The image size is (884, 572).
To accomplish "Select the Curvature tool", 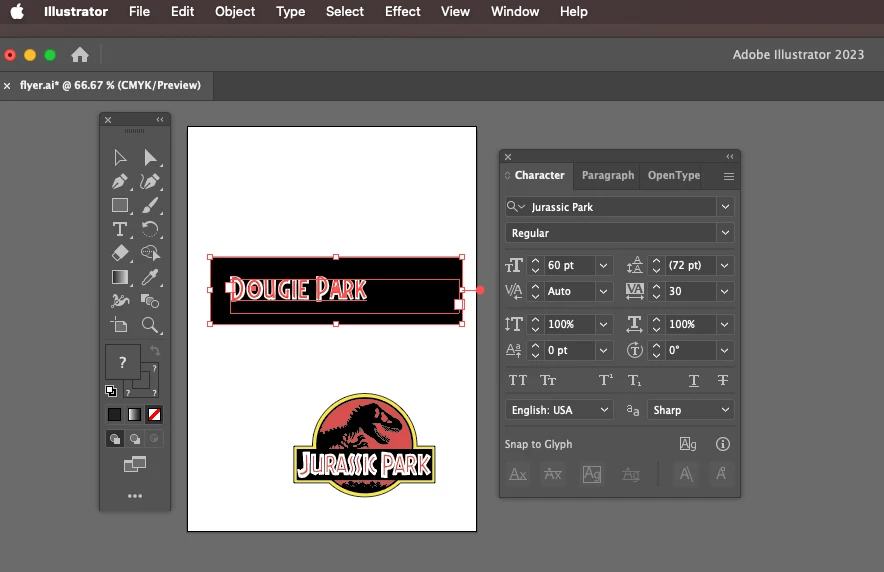I will click(150, 181).
